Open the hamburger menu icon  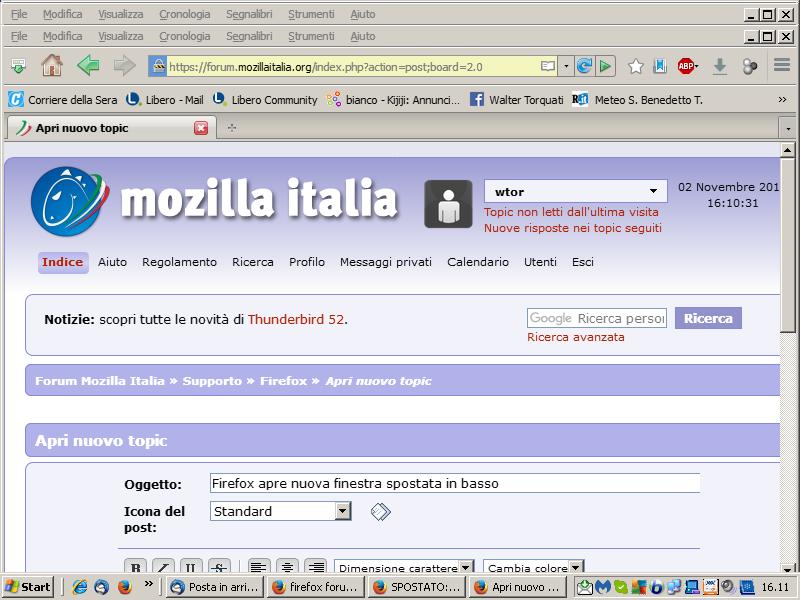click(782, 65)
